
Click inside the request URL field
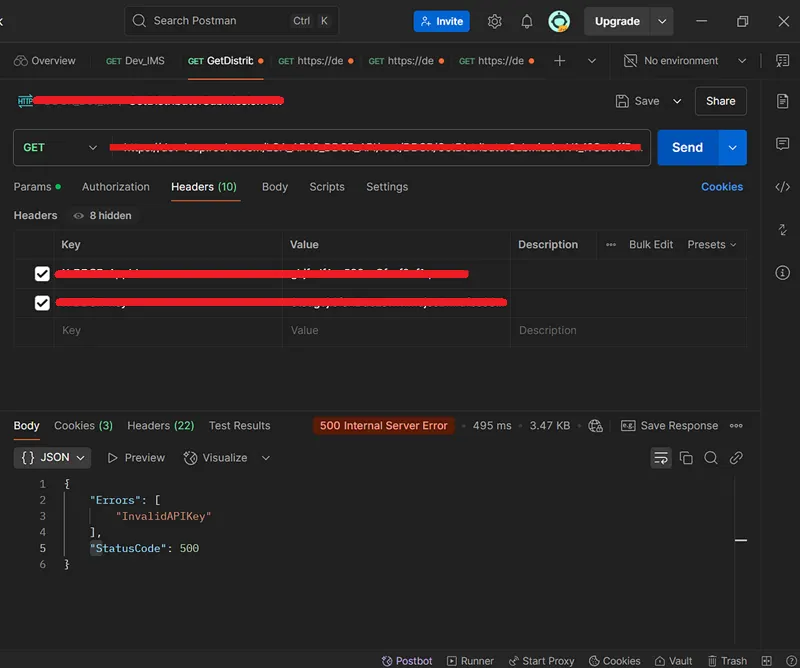pyautogui.click(x=380, y=147)
